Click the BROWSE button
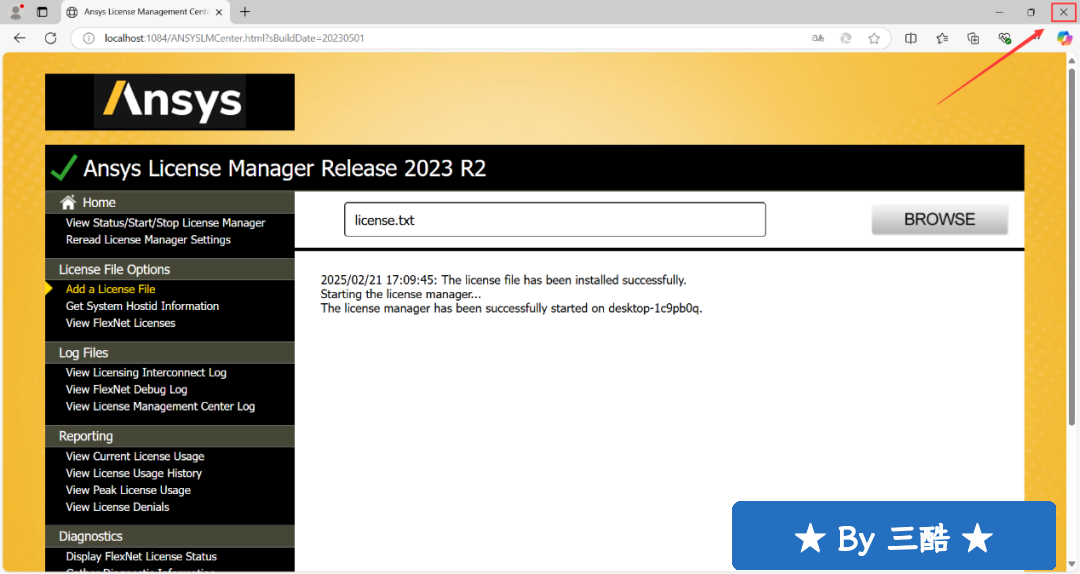1080x574 pixels. pyautogui.click(x=939, y=219)
